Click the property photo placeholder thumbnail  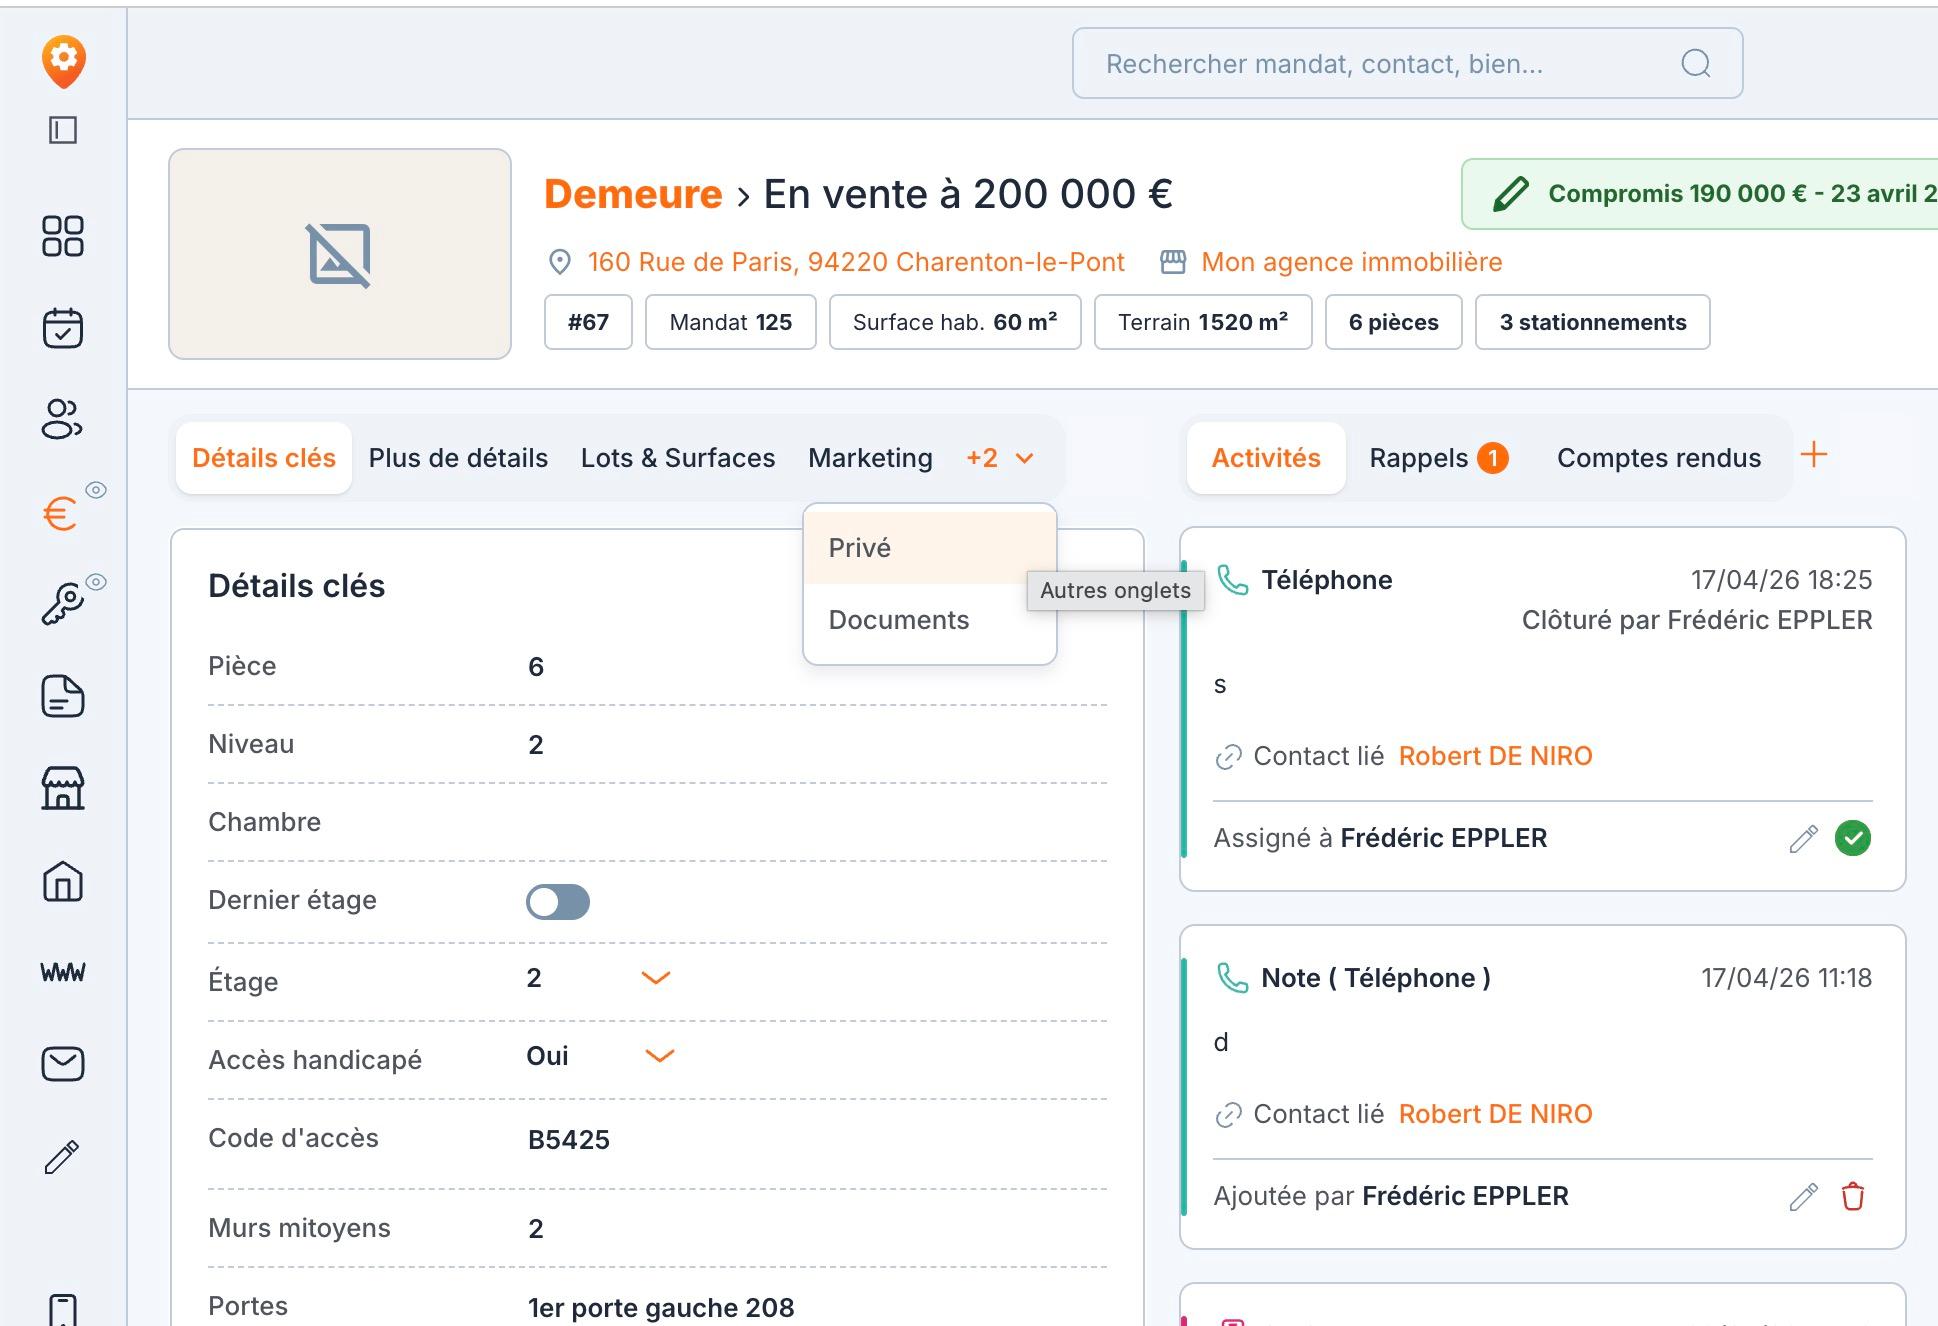point(340,254)
